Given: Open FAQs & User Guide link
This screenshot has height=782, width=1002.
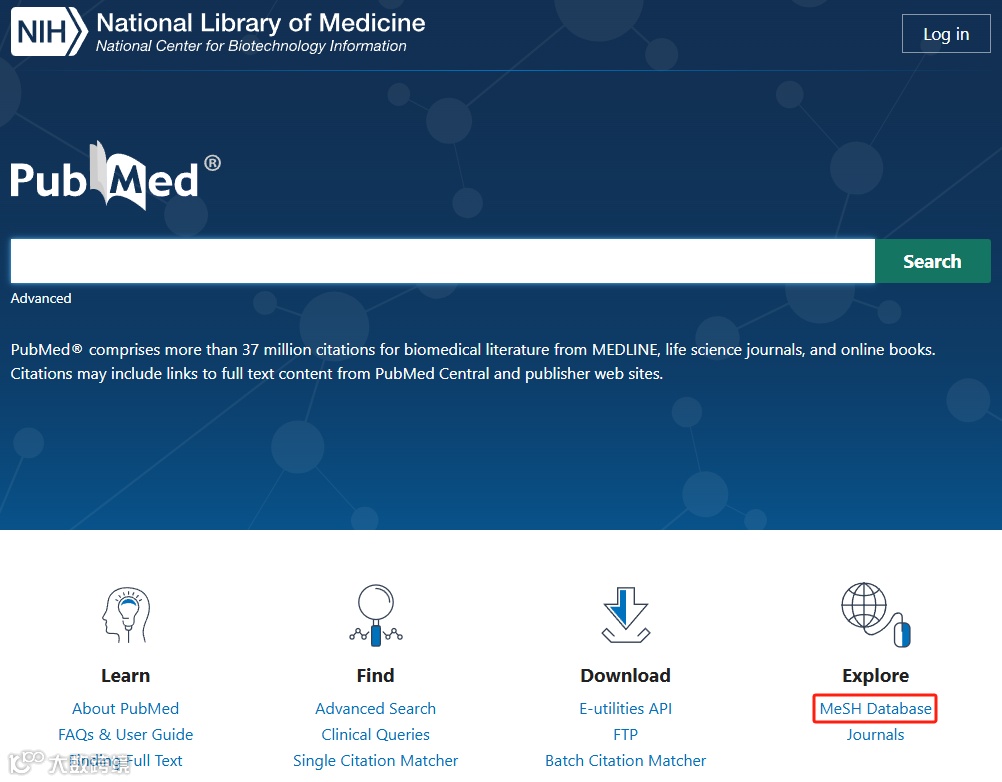Looking at the screenshot, I should click(125, 735).
